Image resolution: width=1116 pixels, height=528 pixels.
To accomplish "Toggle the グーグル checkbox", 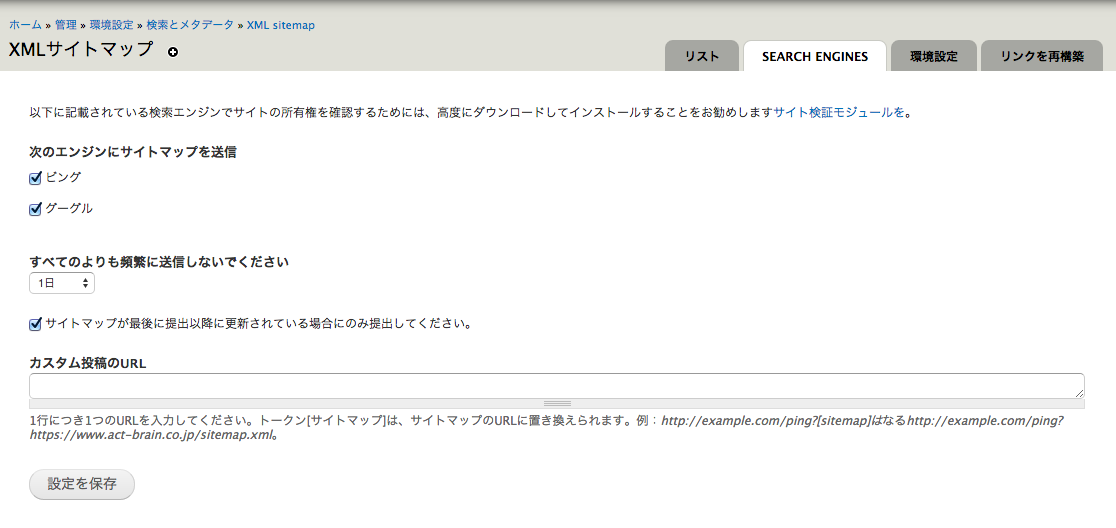I will 36,209.
